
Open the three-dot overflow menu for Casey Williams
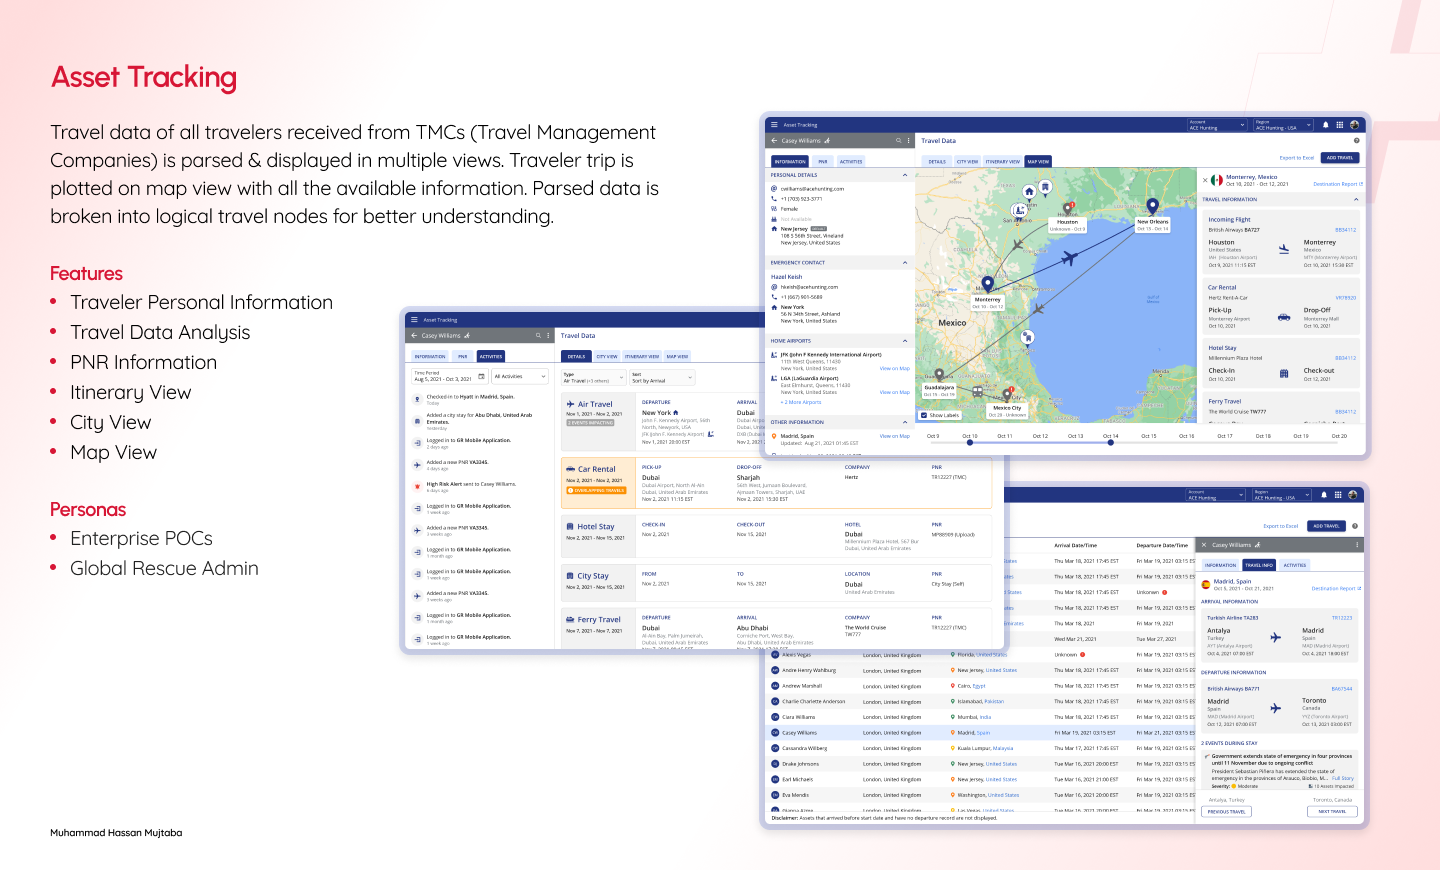click(909, 141)
